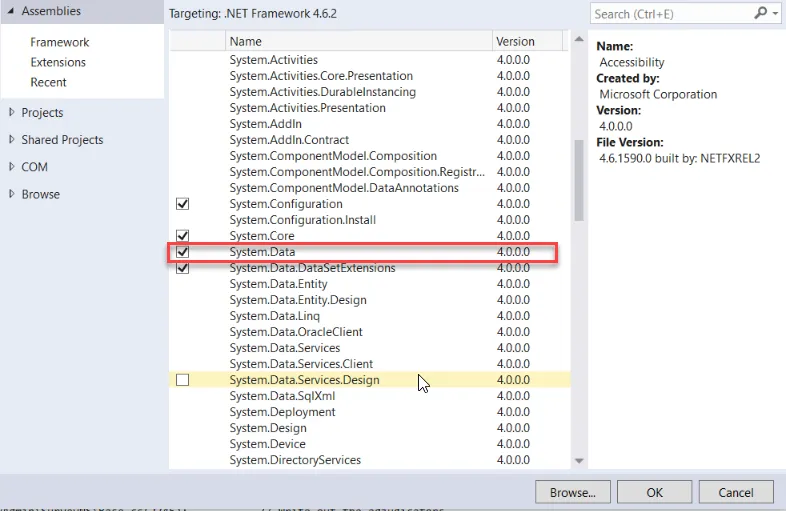The height and width of the screenshot is (511, 786).
Task: Select System.ComponentModel.DataAnnotations assembly
Action: 369,188
